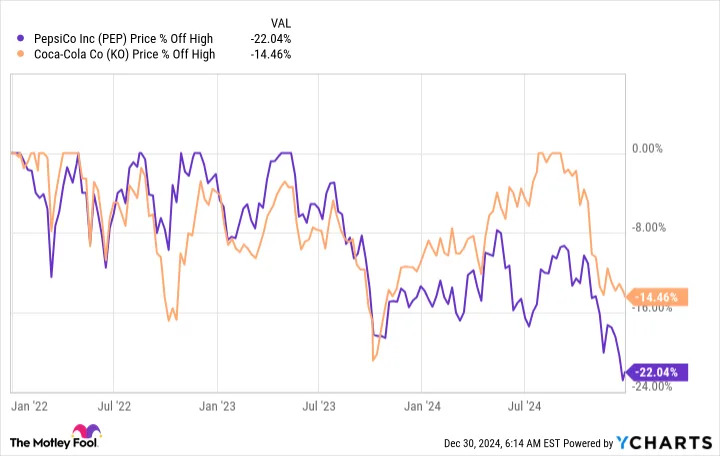This screenshot has height=456, width=720.
Task: Click the -14.46% legend value
Action: (271, 55)
